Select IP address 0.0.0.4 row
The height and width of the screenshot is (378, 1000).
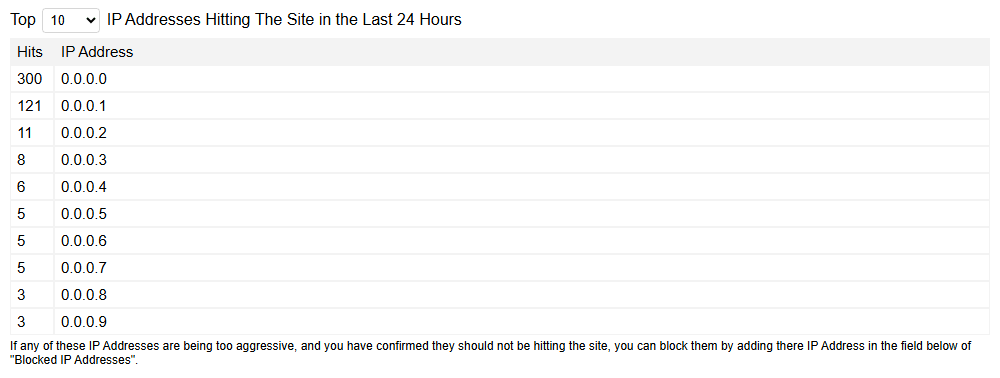pos(500,187)
